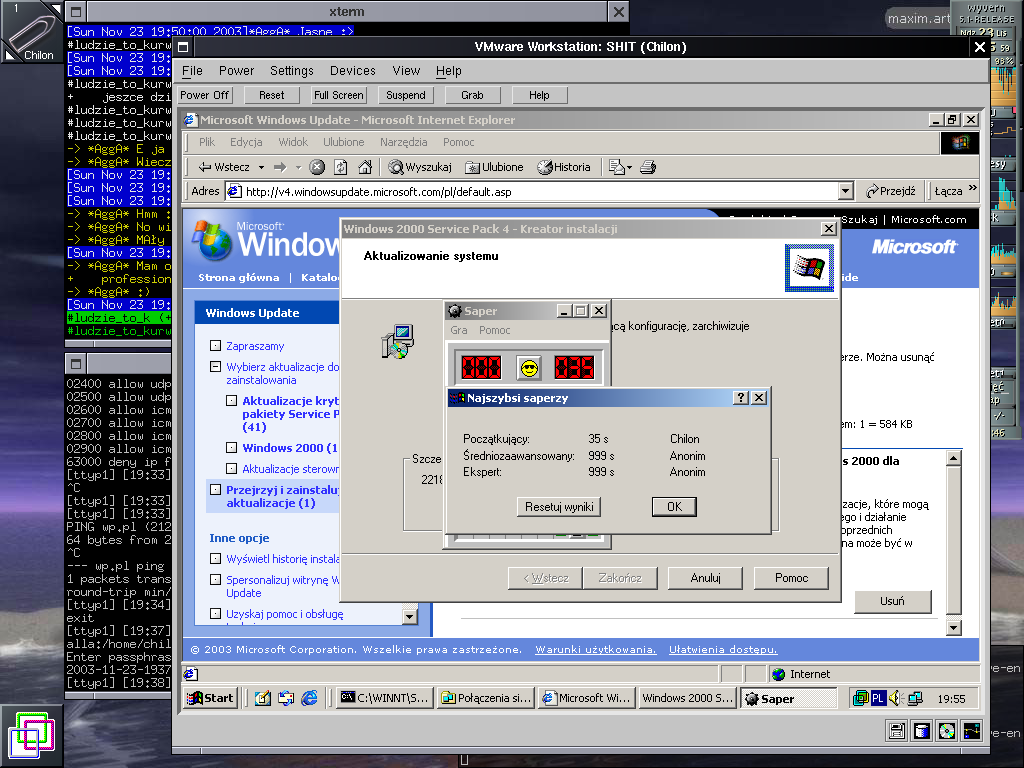1024x768 pixels.
Task: Open the address bar URL dropdown
Action: pyautogui.click(x=845, y=191)
